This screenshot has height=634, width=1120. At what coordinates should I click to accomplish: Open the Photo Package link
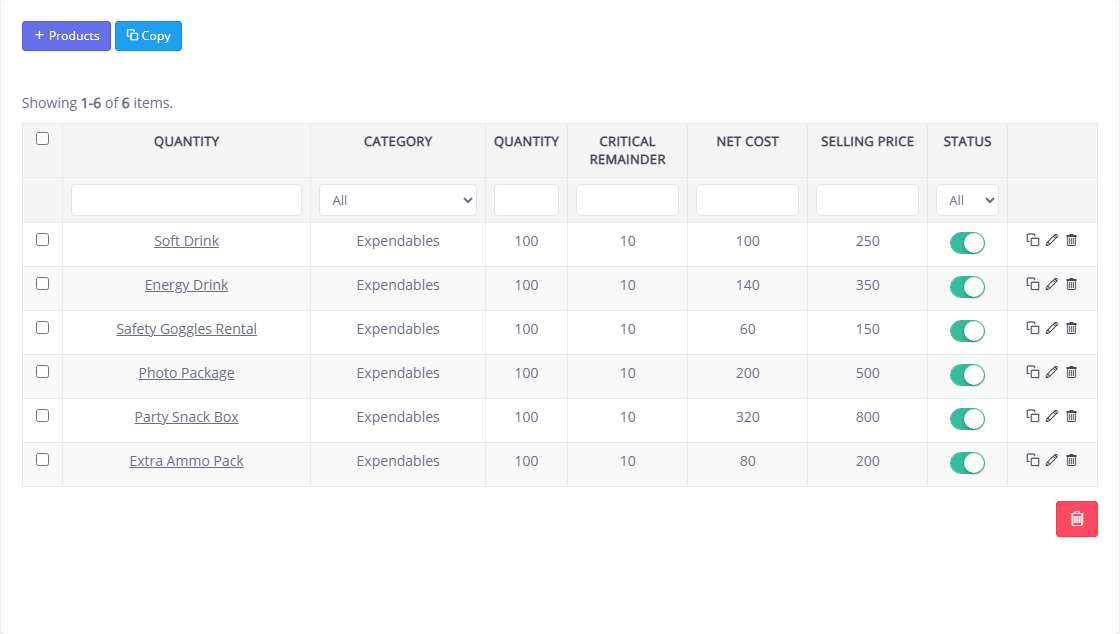pyautogui.click(x=186, y=373)
